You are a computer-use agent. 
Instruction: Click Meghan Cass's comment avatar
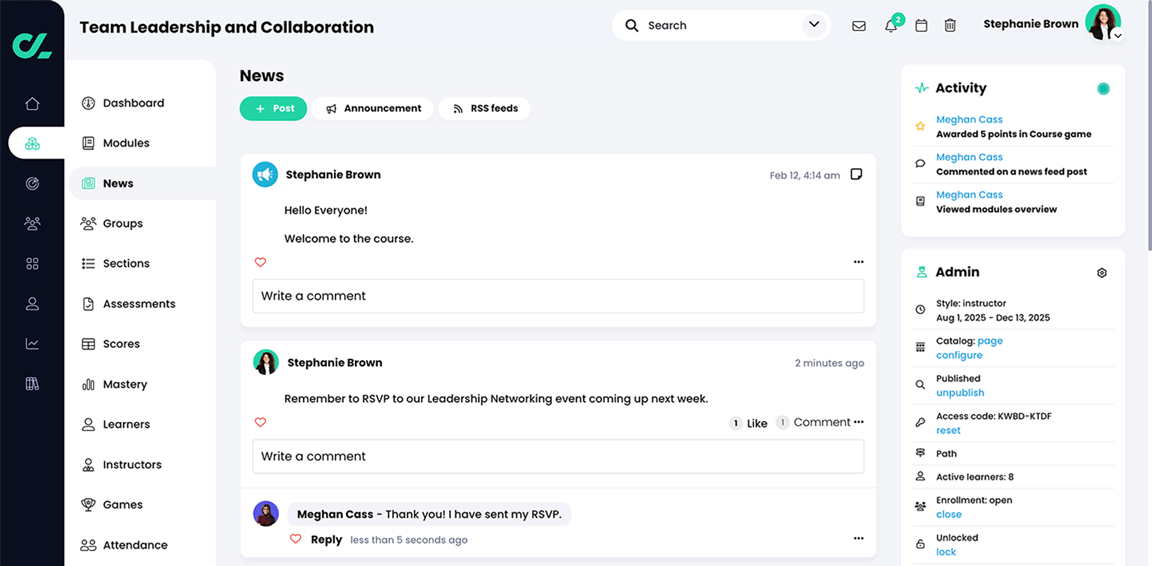tap(265, 513)
